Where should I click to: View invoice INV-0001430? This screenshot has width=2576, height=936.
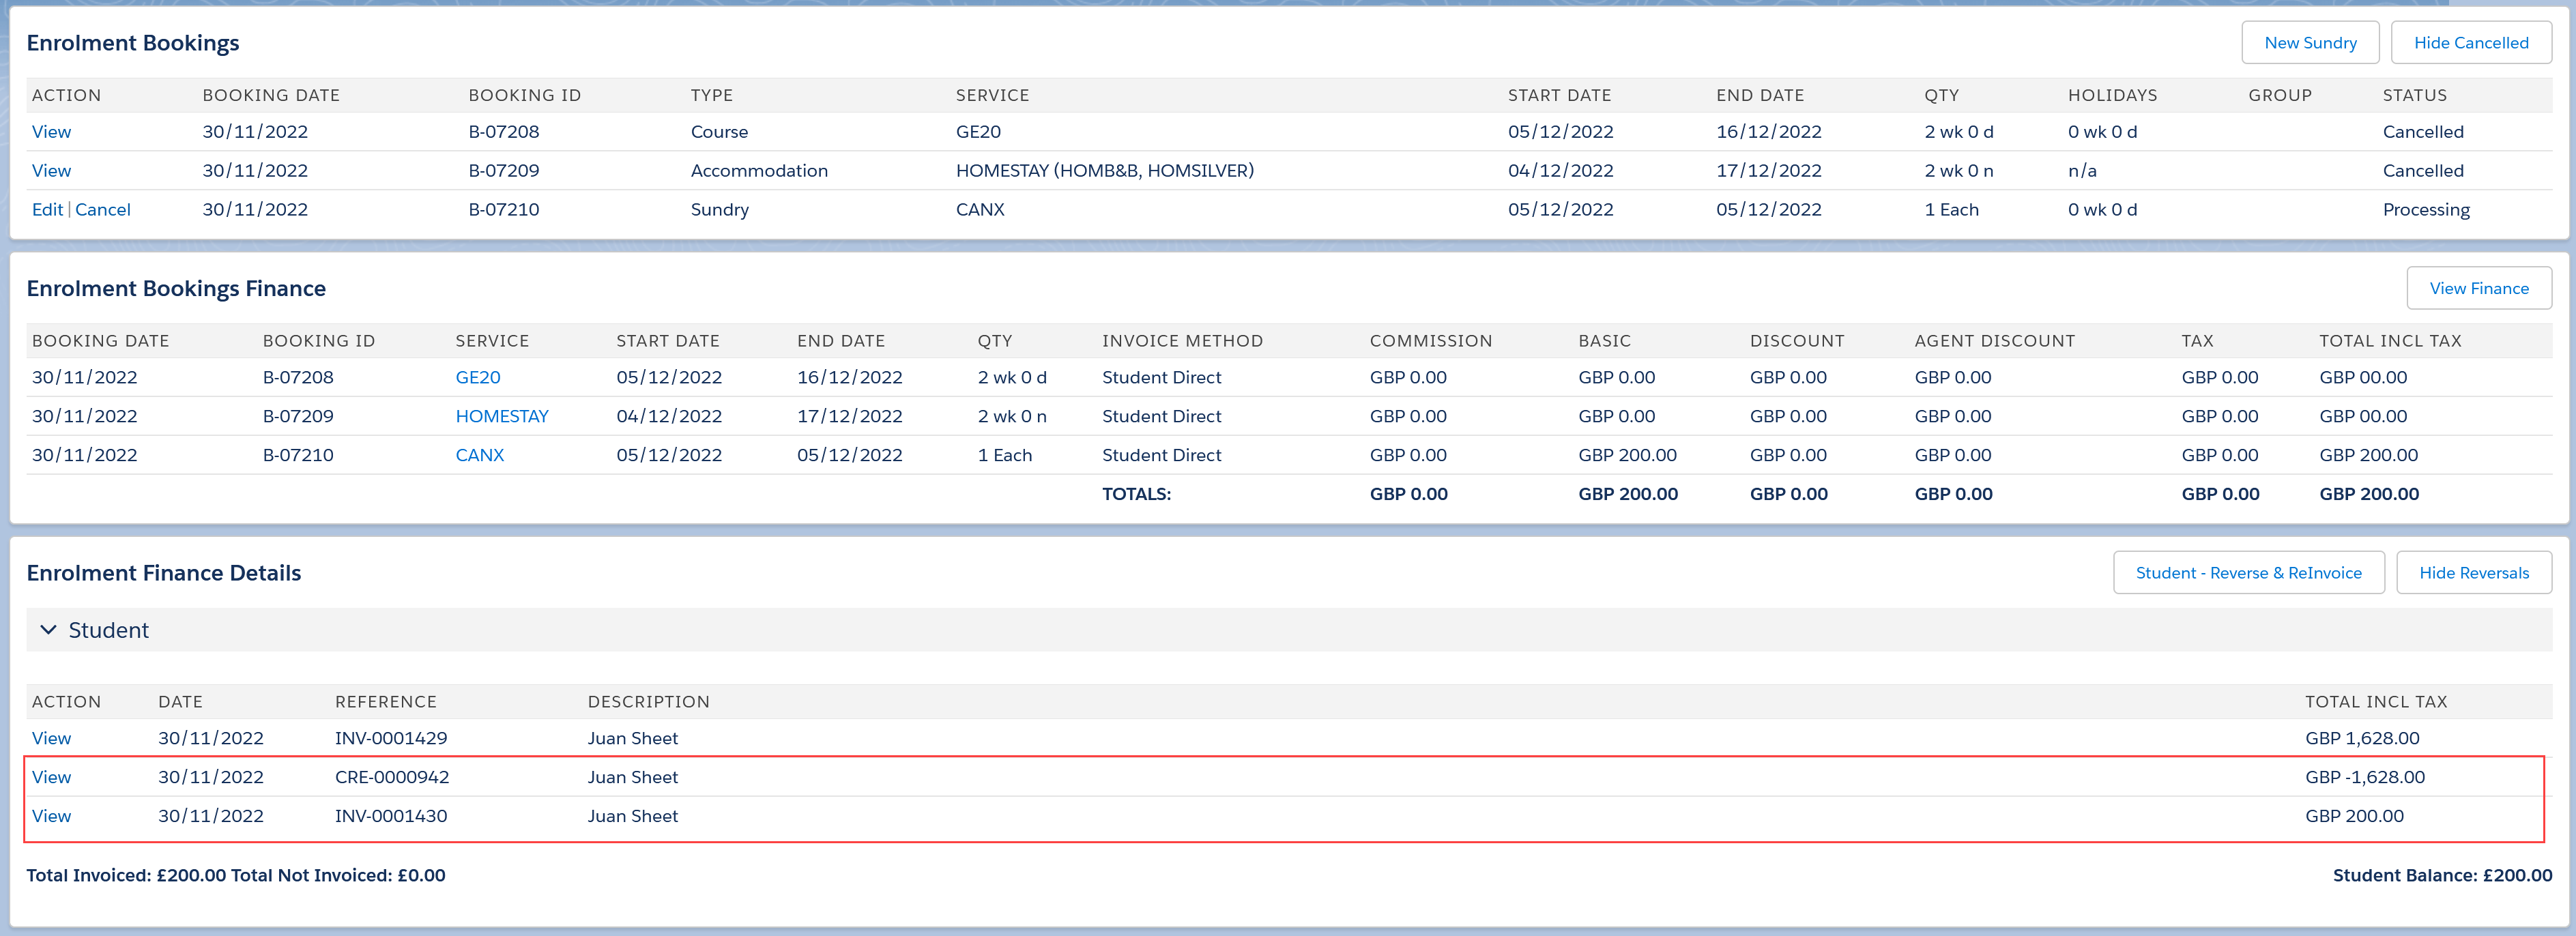(x=51, y=817)
